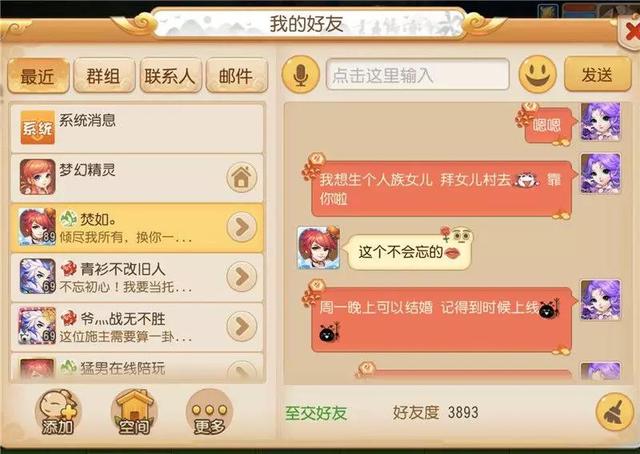The image size is (640, 454).
Task: Select the 猛男在线陪玩 friend entry
Action: (x=137, y=369)
